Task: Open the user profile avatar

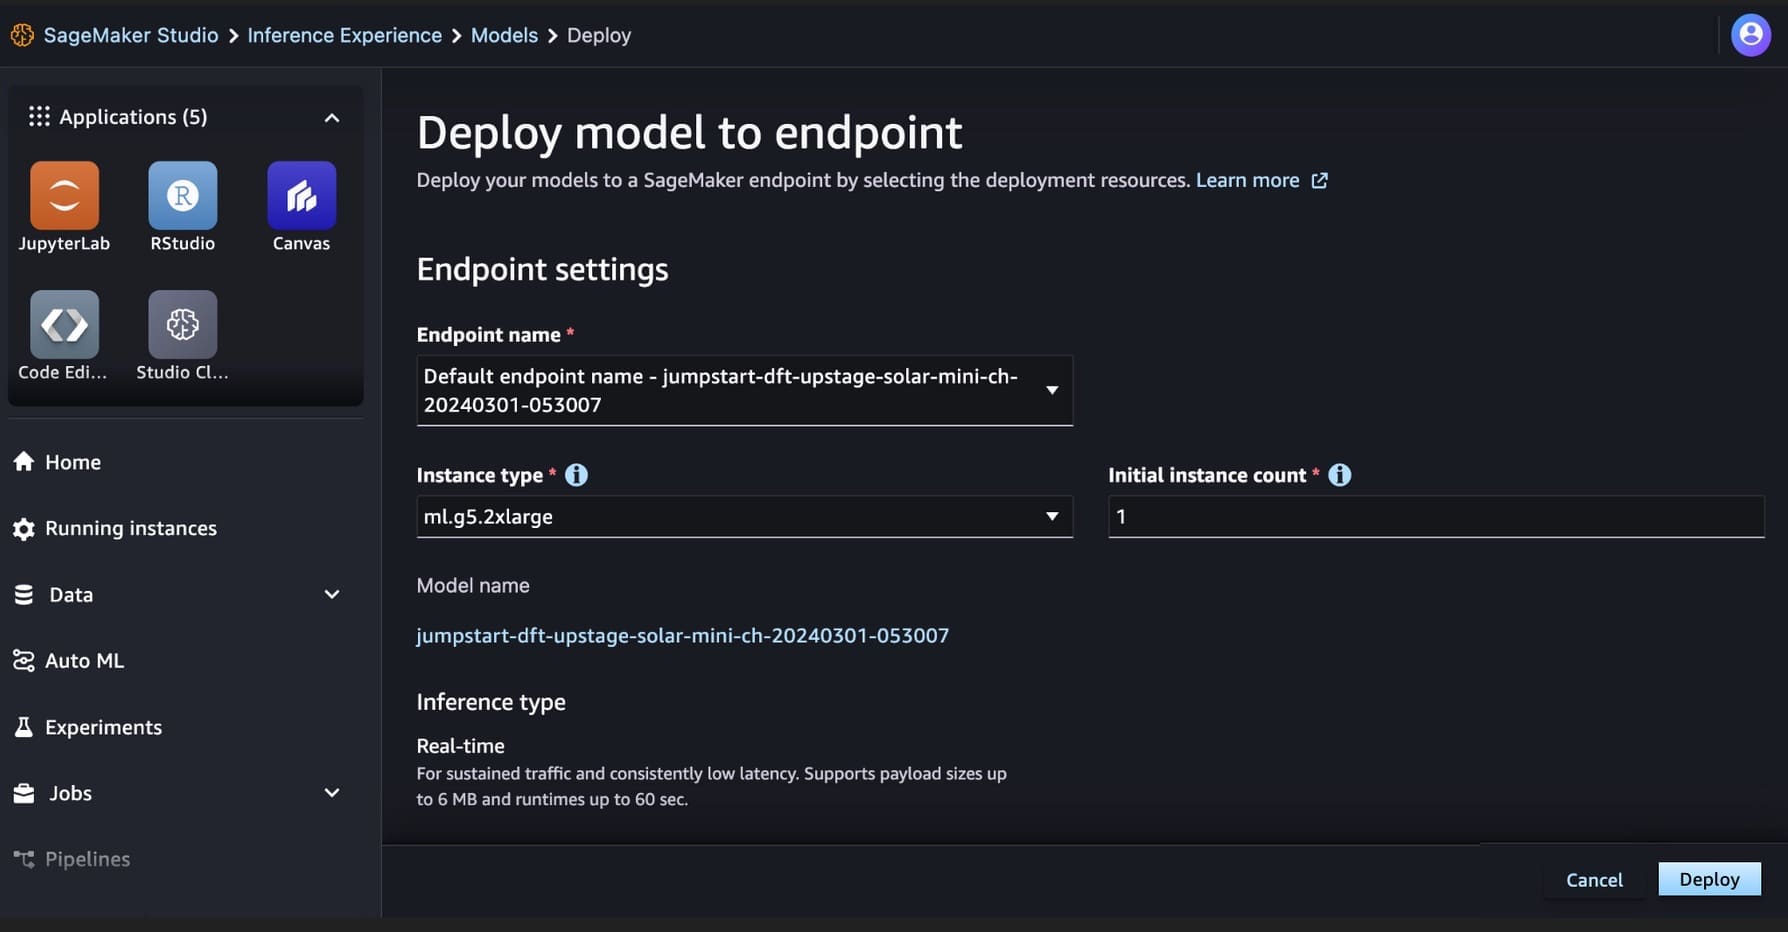Action: tap(1751, 35)
